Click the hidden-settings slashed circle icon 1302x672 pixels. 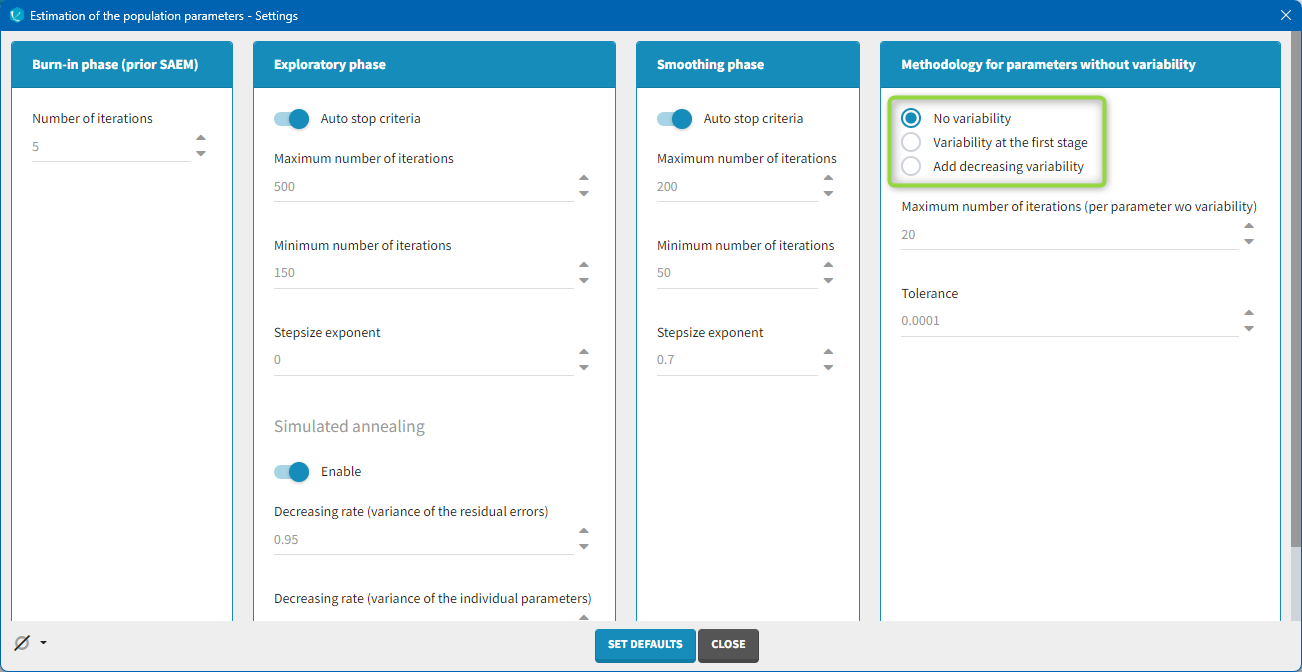point(21,643)
